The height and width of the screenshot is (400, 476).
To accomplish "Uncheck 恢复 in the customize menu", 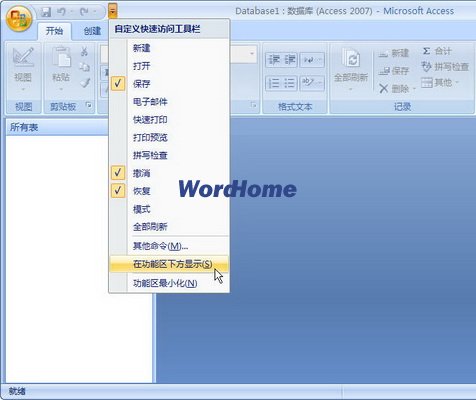I will [169, 191].
